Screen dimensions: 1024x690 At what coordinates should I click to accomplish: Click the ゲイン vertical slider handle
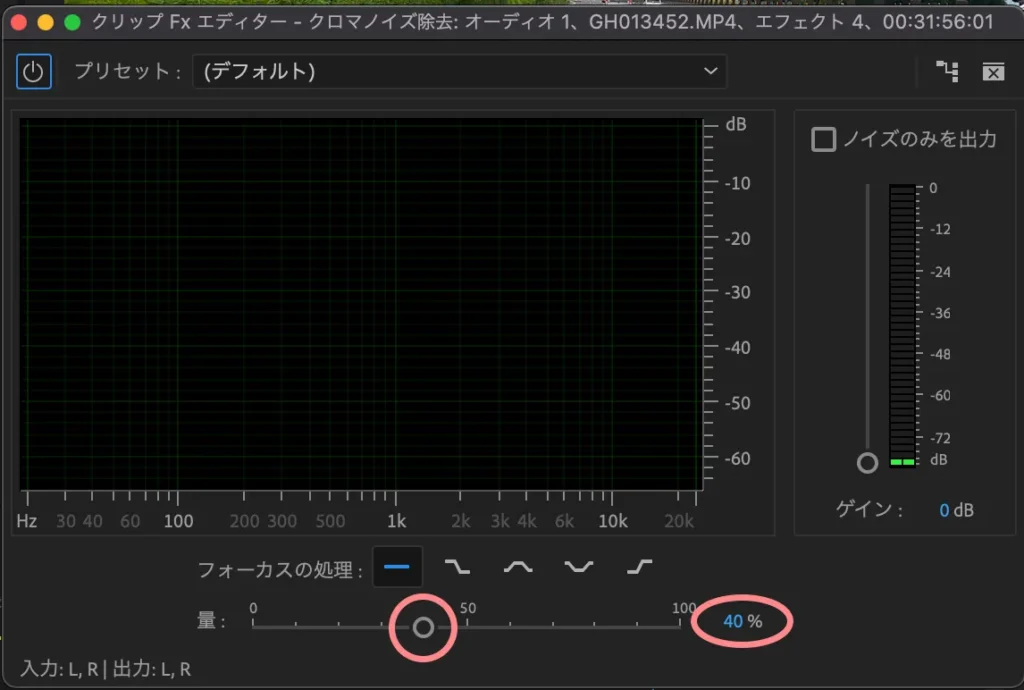coord(867,463)
